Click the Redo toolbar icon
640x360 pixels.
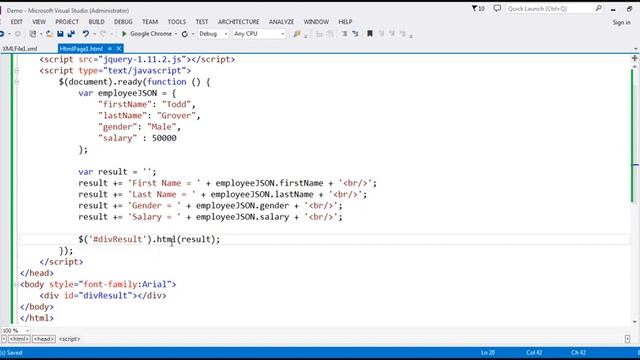[102, 34]
